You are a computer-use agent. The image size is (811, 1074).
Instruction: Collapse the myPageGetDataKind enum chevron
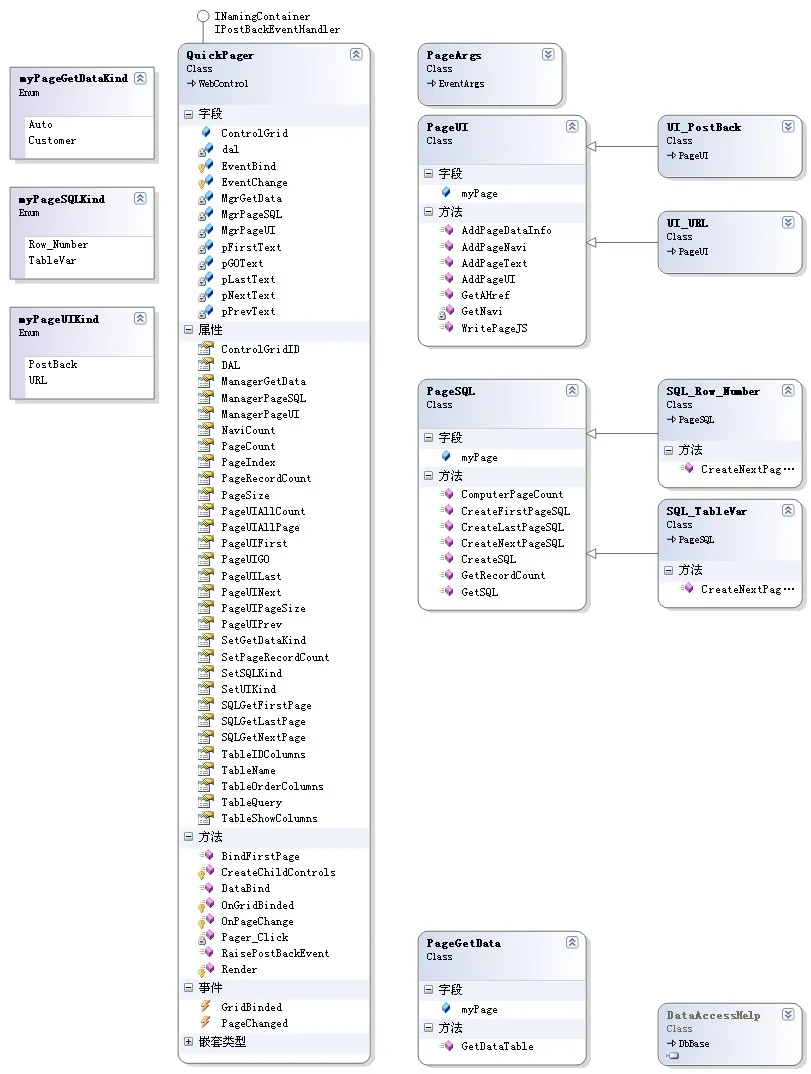(140, 78)
